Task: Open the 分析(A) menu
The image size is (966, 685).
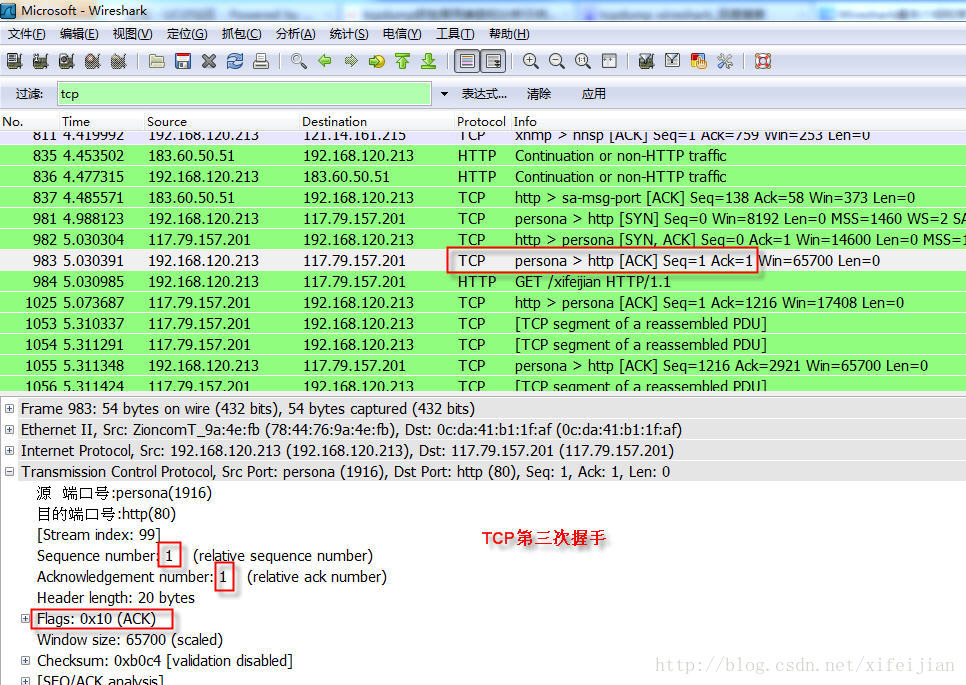Action: coord(296,34)
